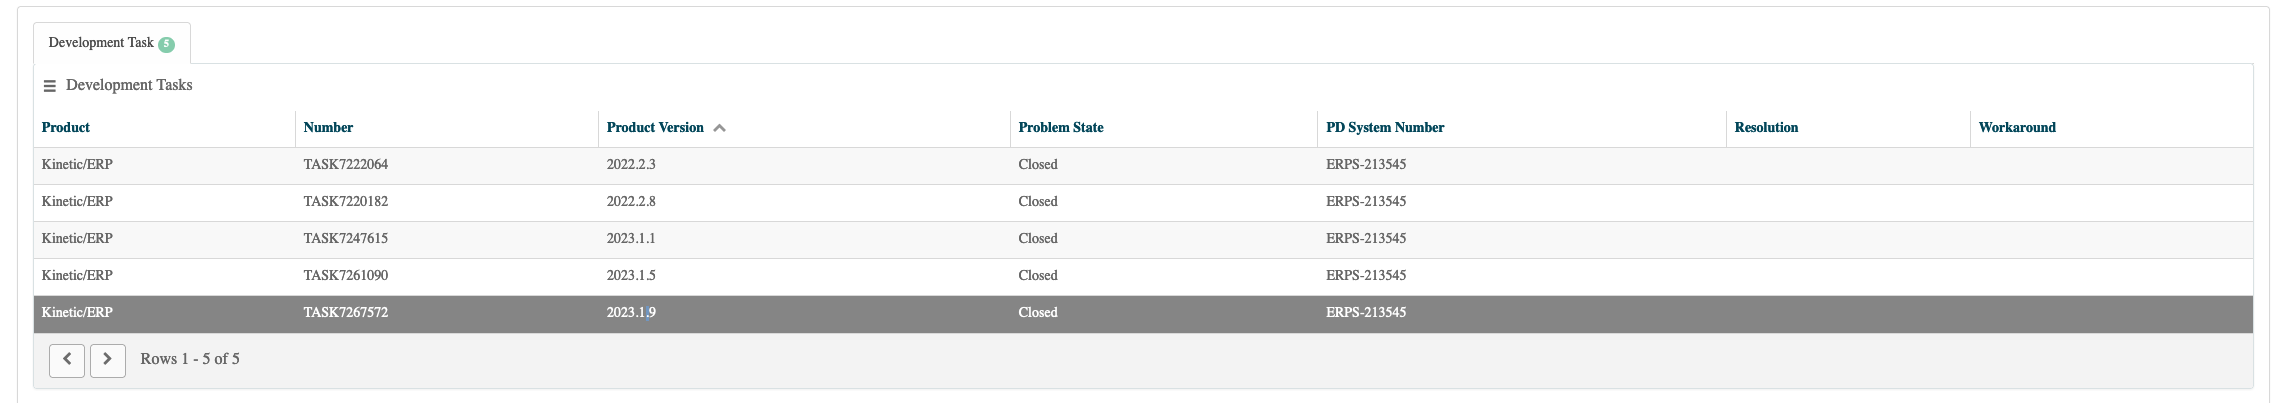The width and height of the screenshot is (2285, 403).
Task: Click the highlighted TASK7267572 row
Action: 1143,313
